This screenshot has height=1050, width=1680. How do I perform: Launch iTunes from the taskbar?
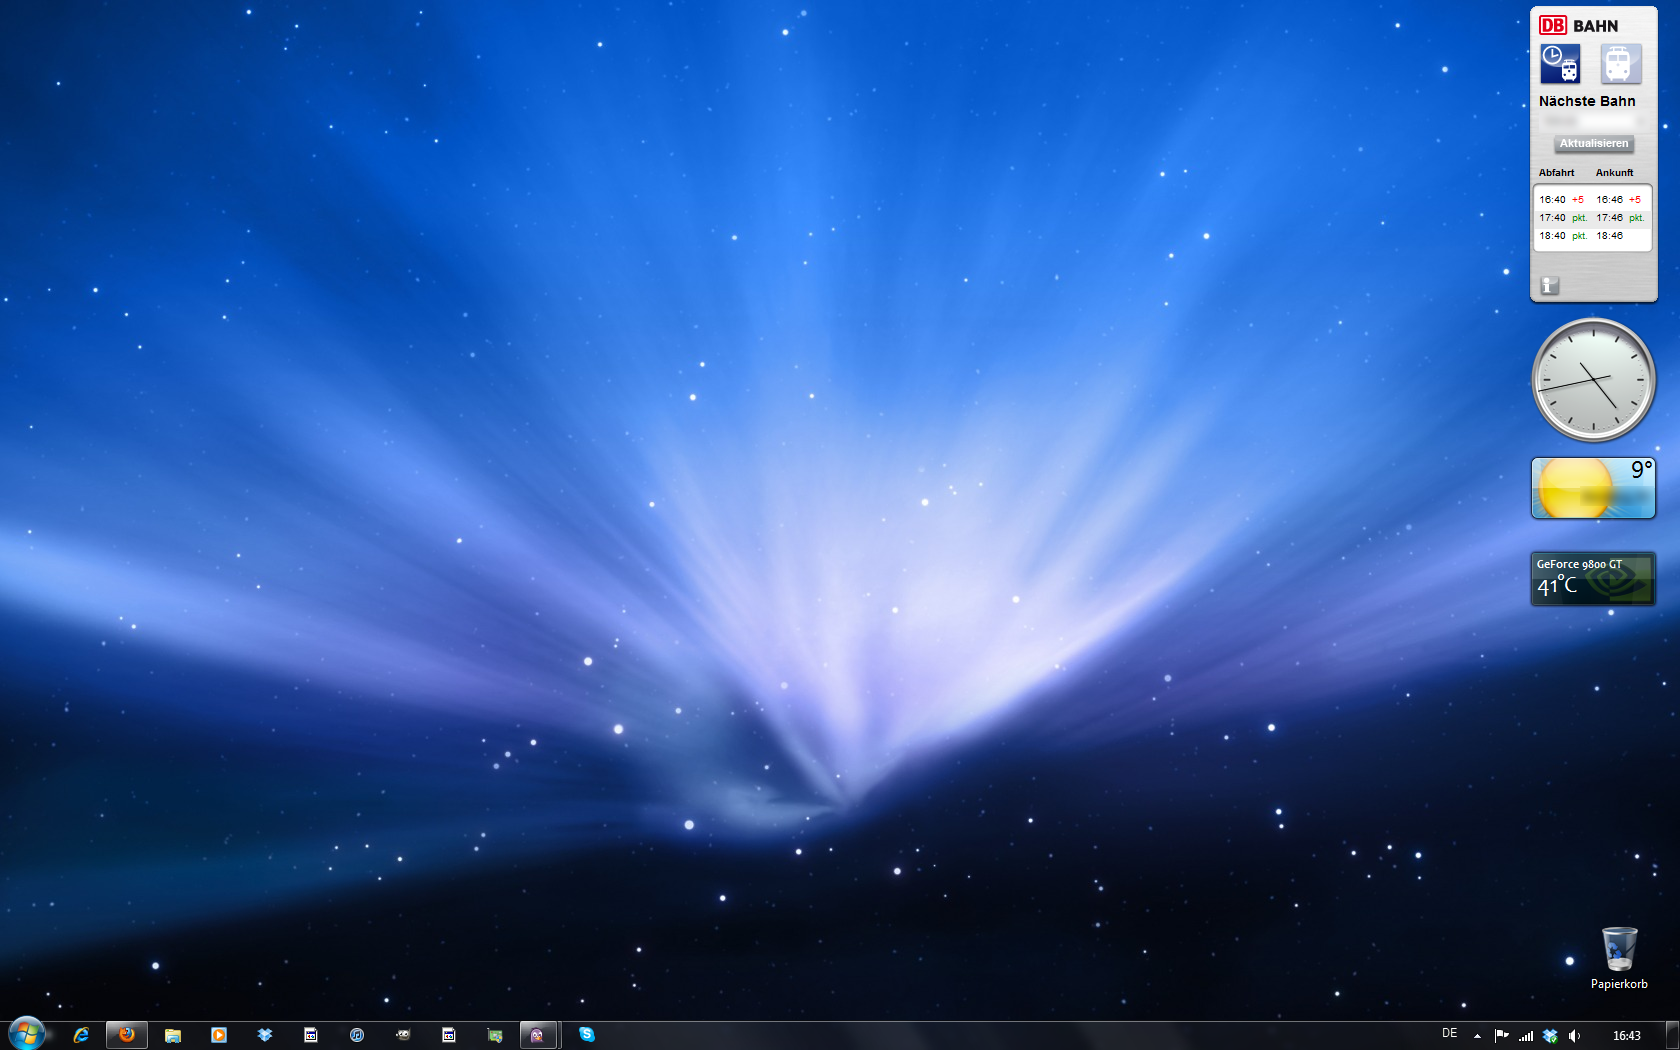tap(357, 1035)
